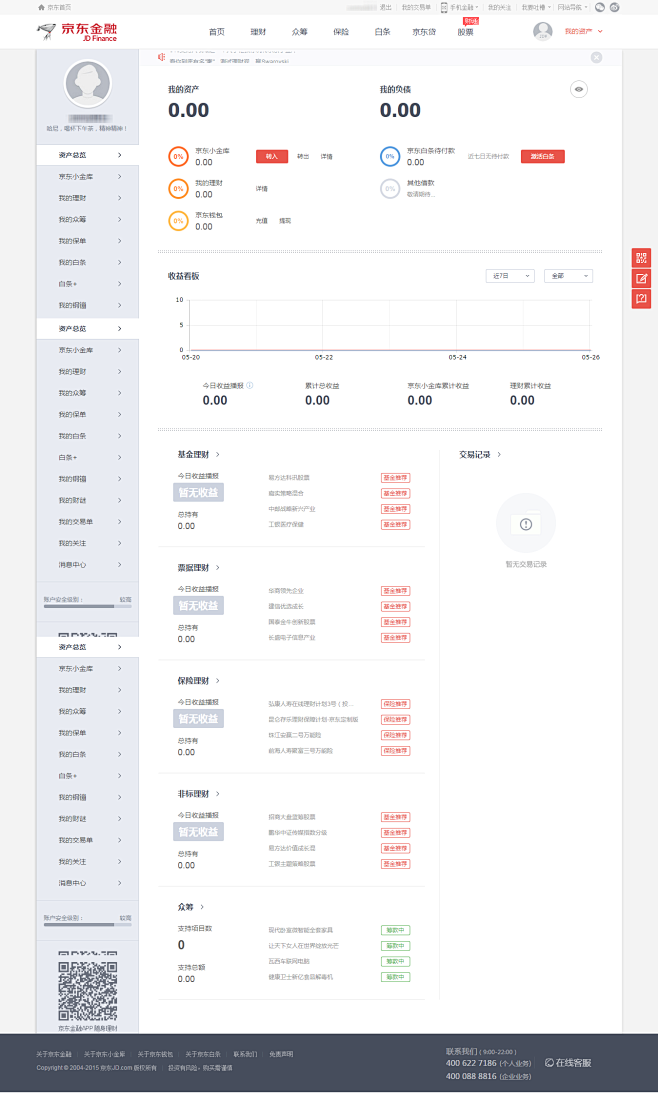The width and height of the screenshot is (658, 1100).
Task: Click the large profile avatar in sidebar
Action: [88, 84]
